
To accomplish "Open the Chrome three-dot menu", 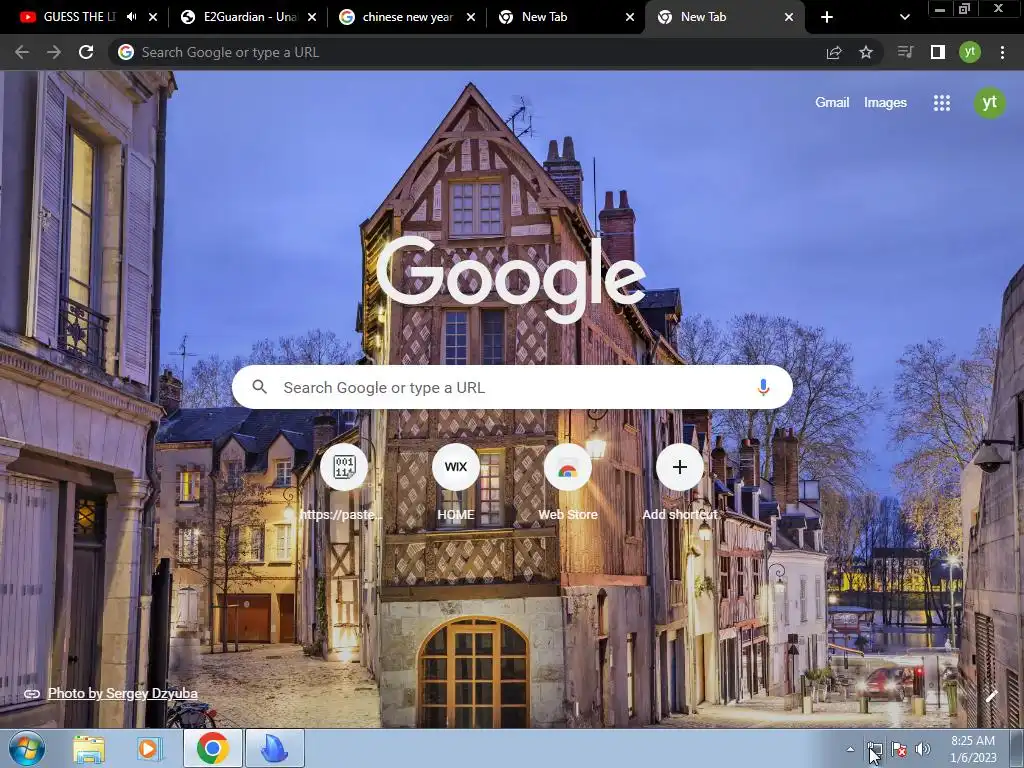I will click(1002, 52).
